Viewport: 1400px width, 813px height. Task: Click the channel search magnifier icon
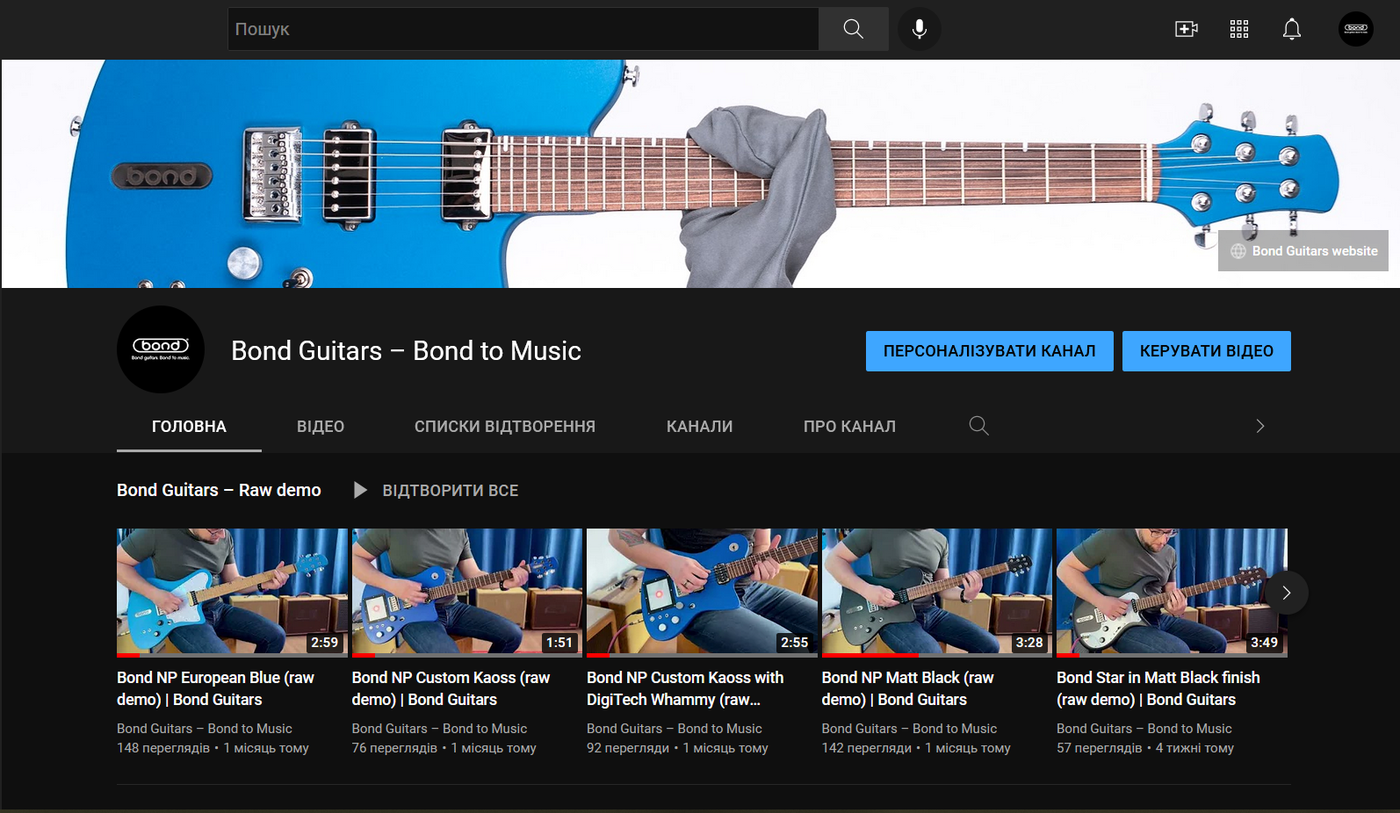click(x=979, y=426)
